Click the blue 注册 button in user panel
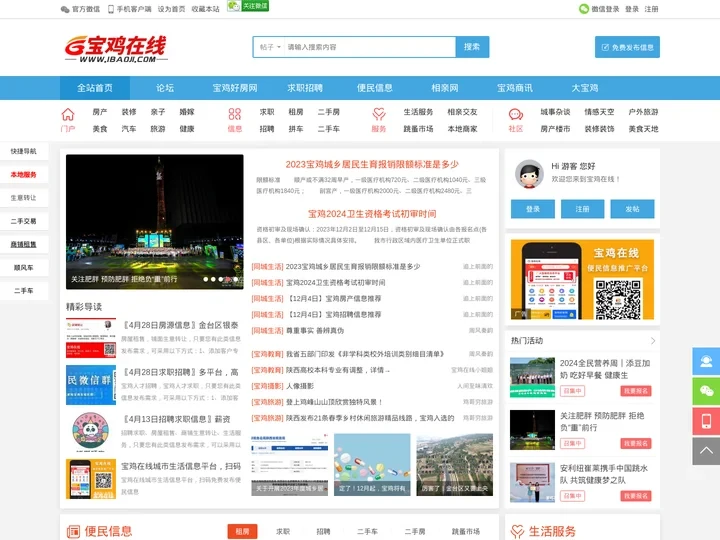The height and width of the screenshot is (540, 720). [582, 209]
